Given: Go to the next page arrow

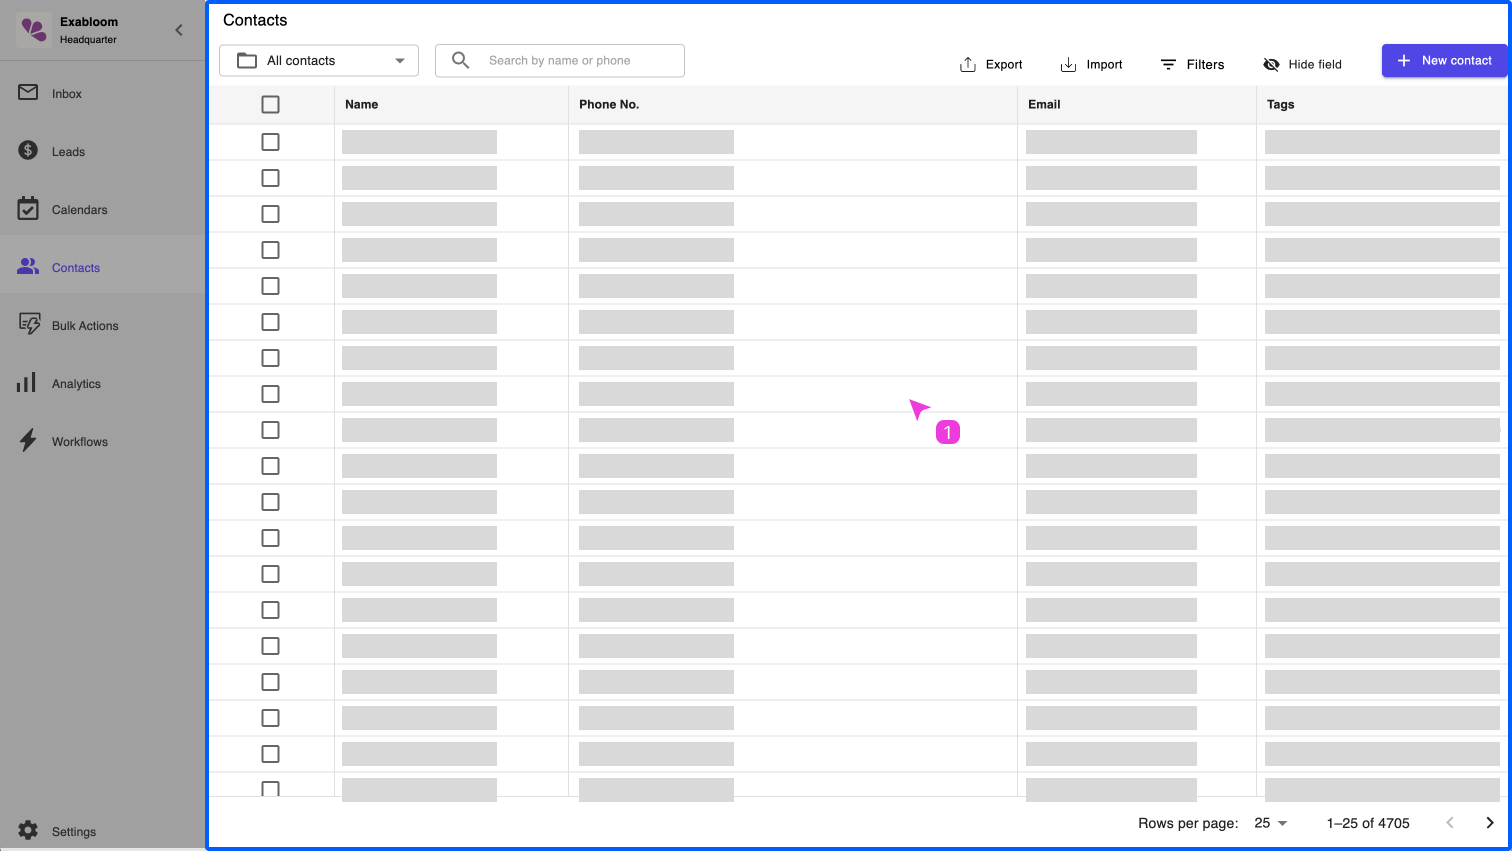Looking at the screenshot, I should point(1489,823).
